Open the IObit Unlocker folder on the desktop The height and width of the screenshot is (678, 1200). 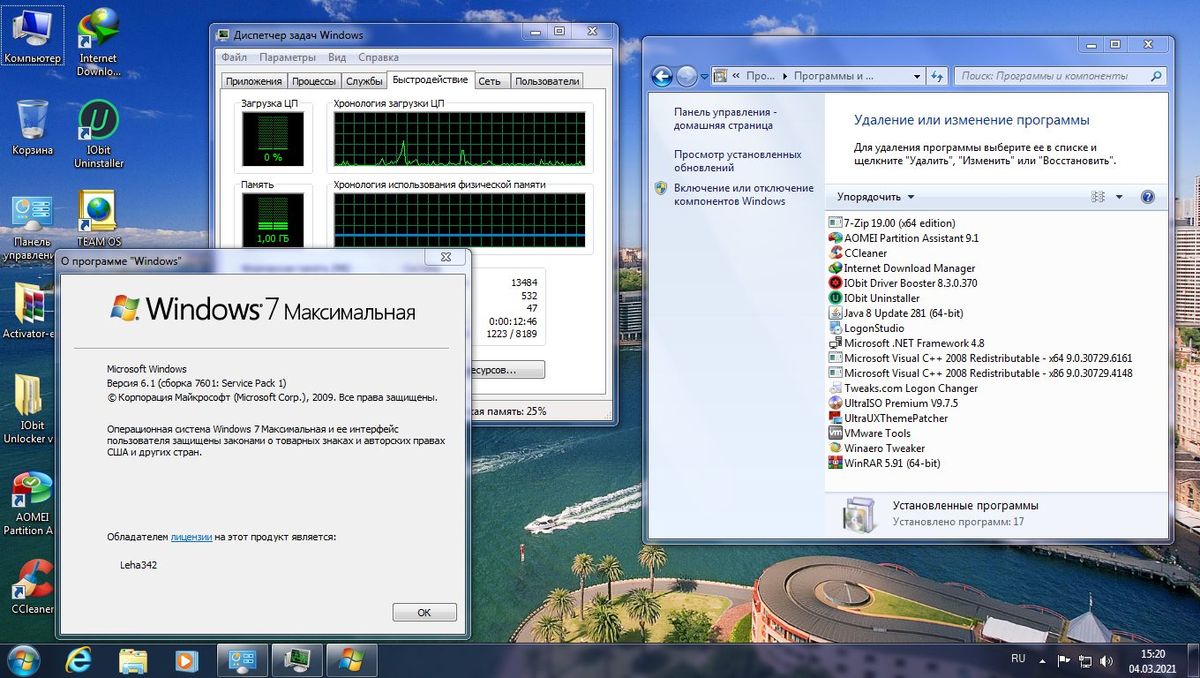pos(28,410)
